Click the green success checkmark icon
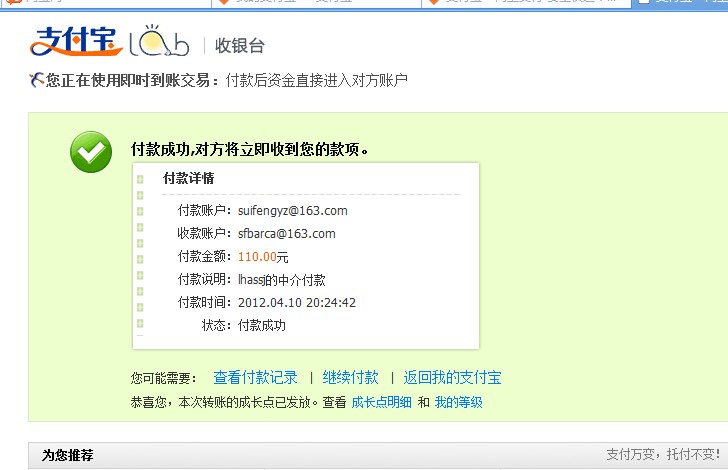Screen dimensions: 728x470 click(x=91, y=152)
